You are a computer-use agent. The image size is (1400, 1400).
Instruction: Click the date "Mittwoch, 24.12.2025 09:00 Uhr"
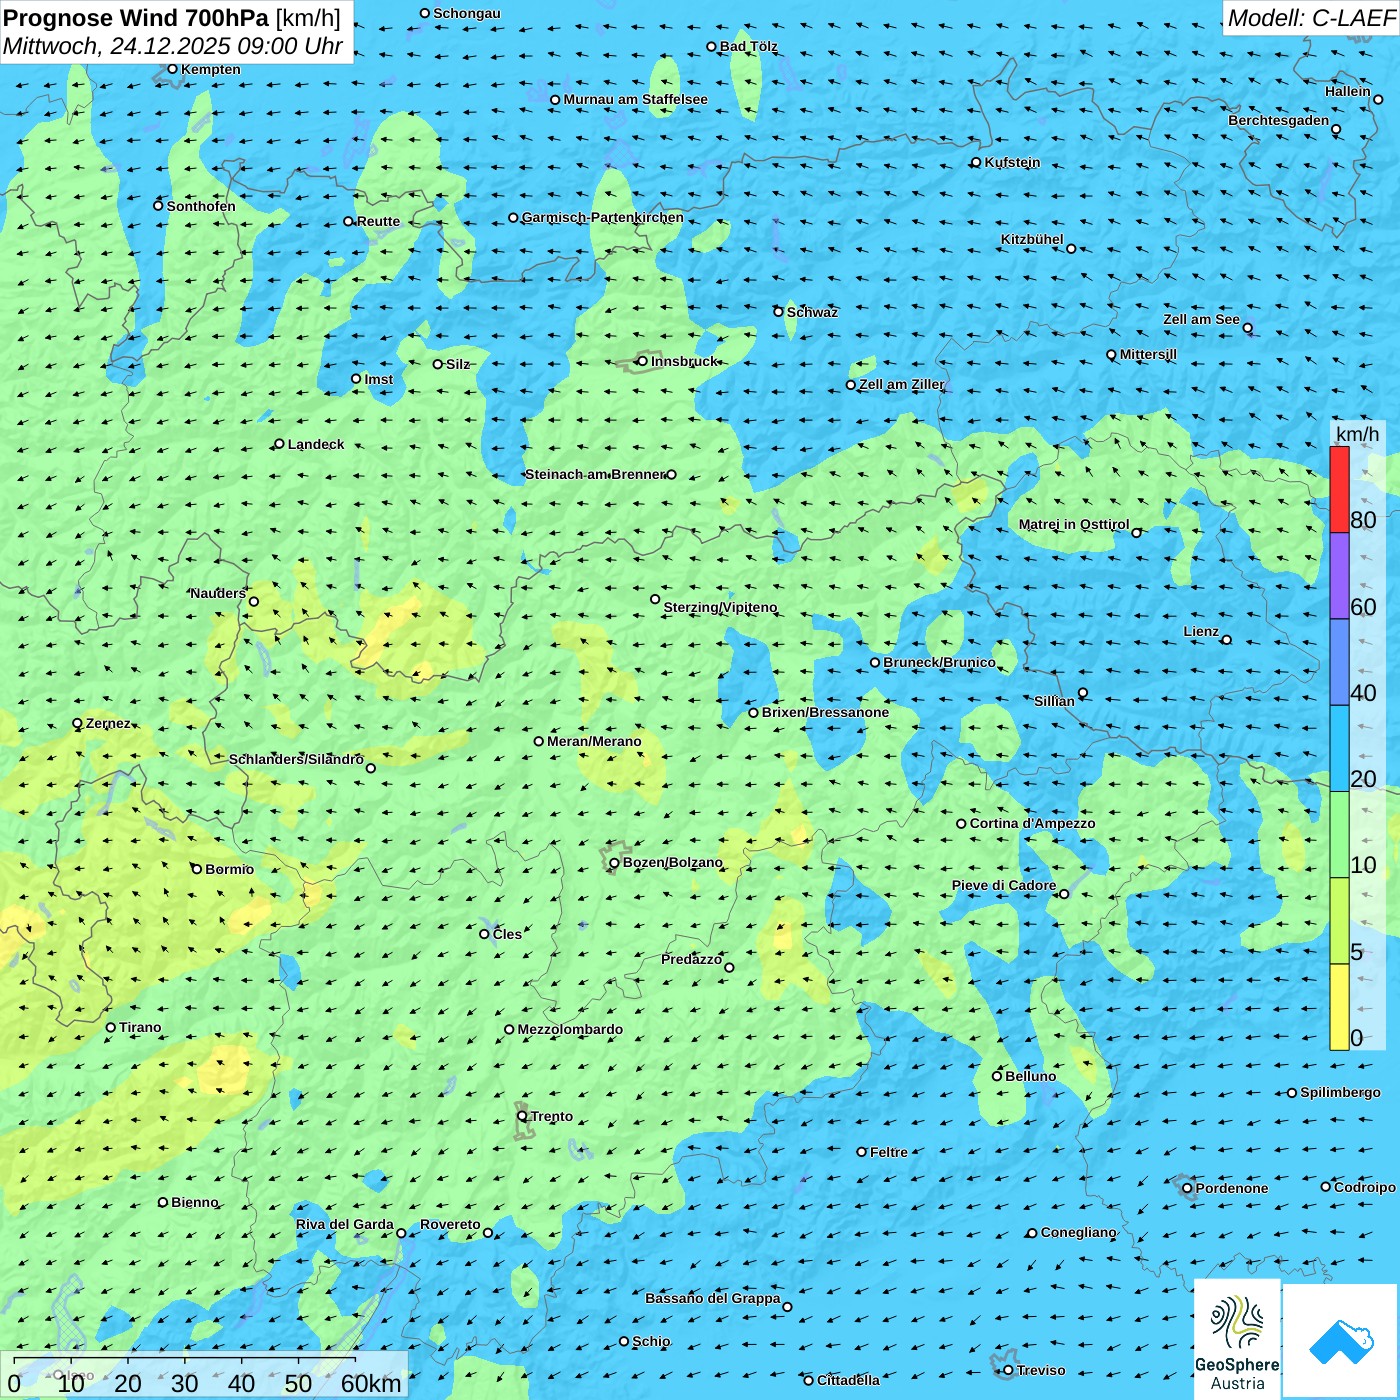(173, 46)
